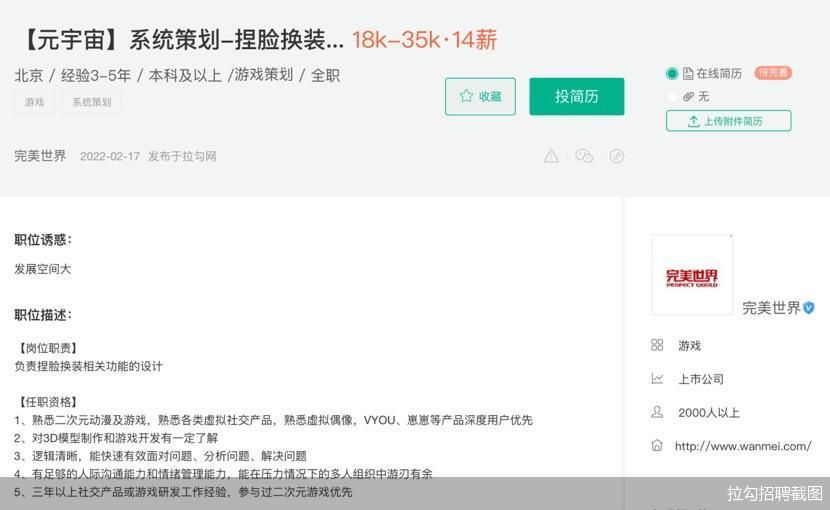Viewport: 830px width, 510px height.
Task: Click the report warning triangle icon
Action: [551, 156]
